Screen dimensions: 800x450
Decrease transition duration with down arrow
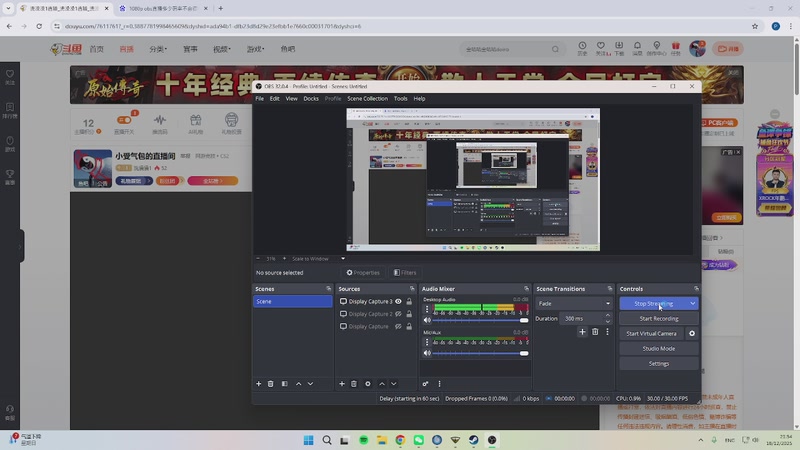607,321
